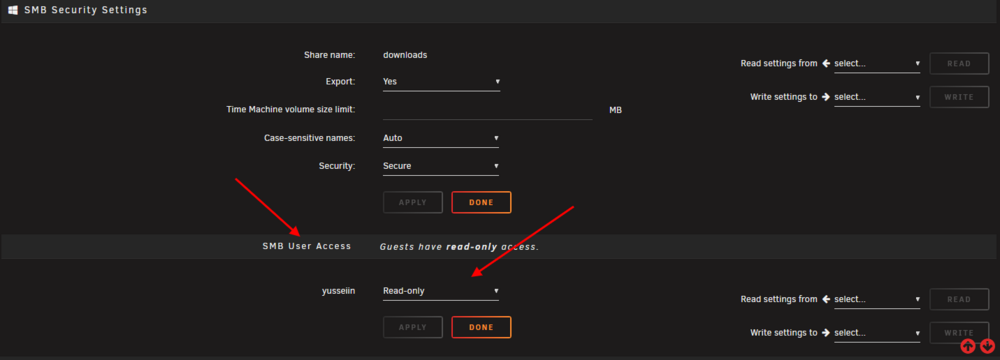Click the Windows logo beside SMB Security Settings

[13, 10]
